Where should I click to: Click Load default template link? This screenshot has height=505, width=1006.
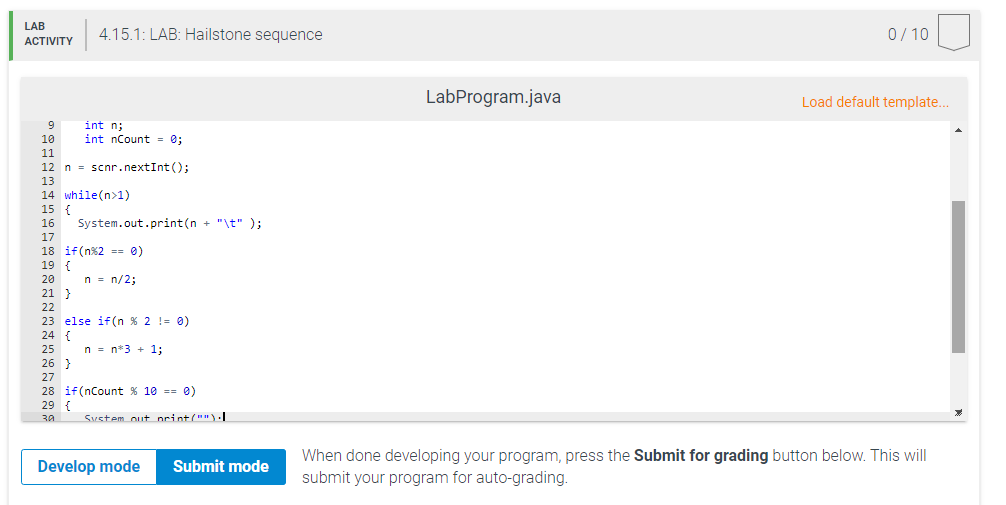tap(874, 102)
